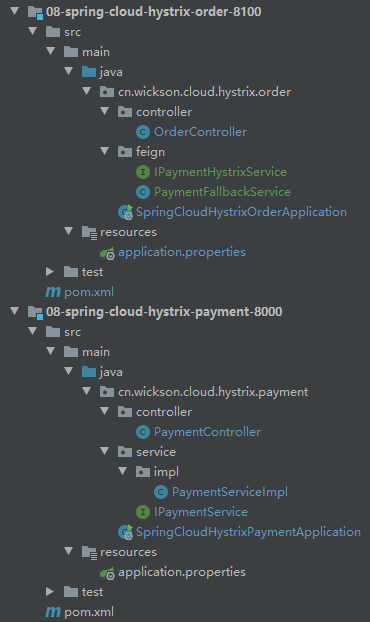This screenshot has height=622, width=370.
Task: Click IPaymentService interface icon
Action: click(143, 512)
